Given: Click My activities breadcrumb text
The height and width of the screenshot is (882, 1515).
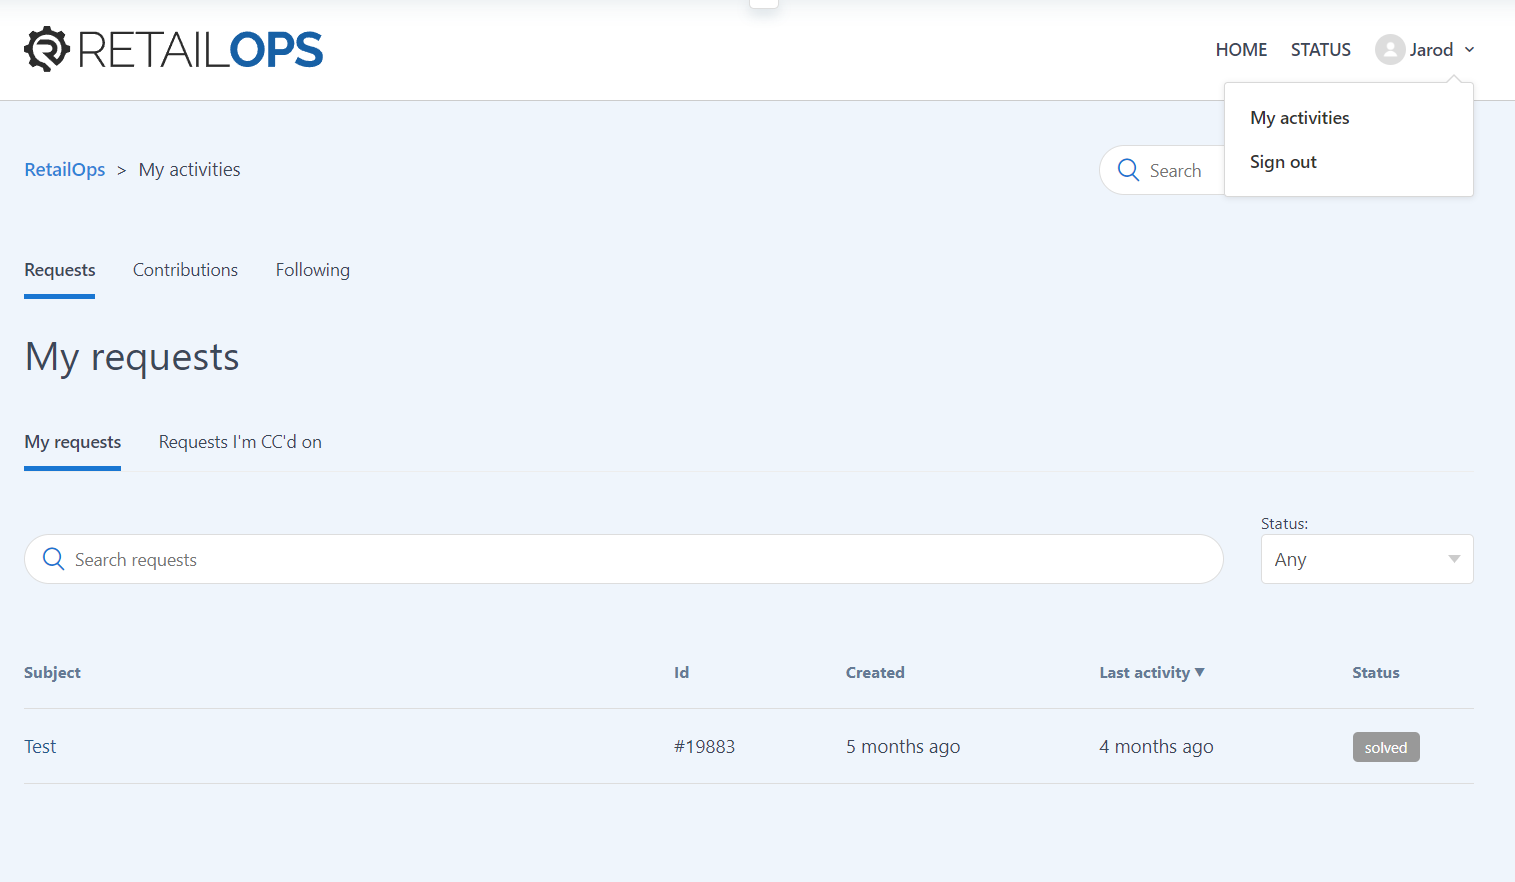Looking at the screenshot, I should [x=189, y=170].
